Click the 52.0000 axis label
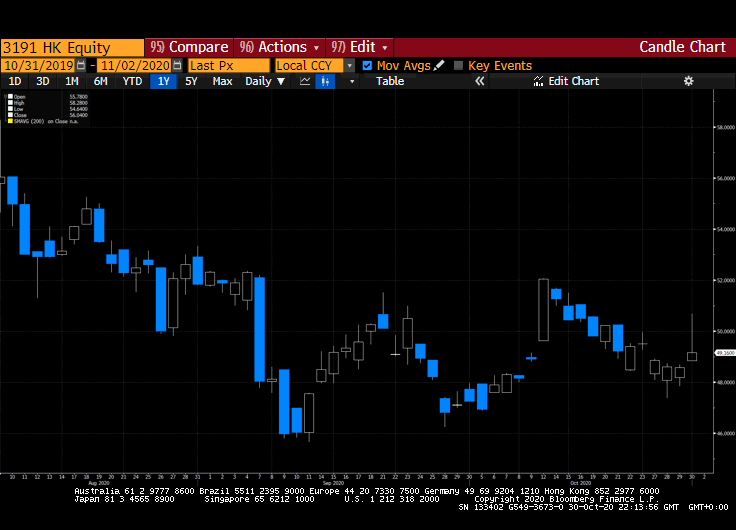The image size is (736, 530). coord(726,280)
